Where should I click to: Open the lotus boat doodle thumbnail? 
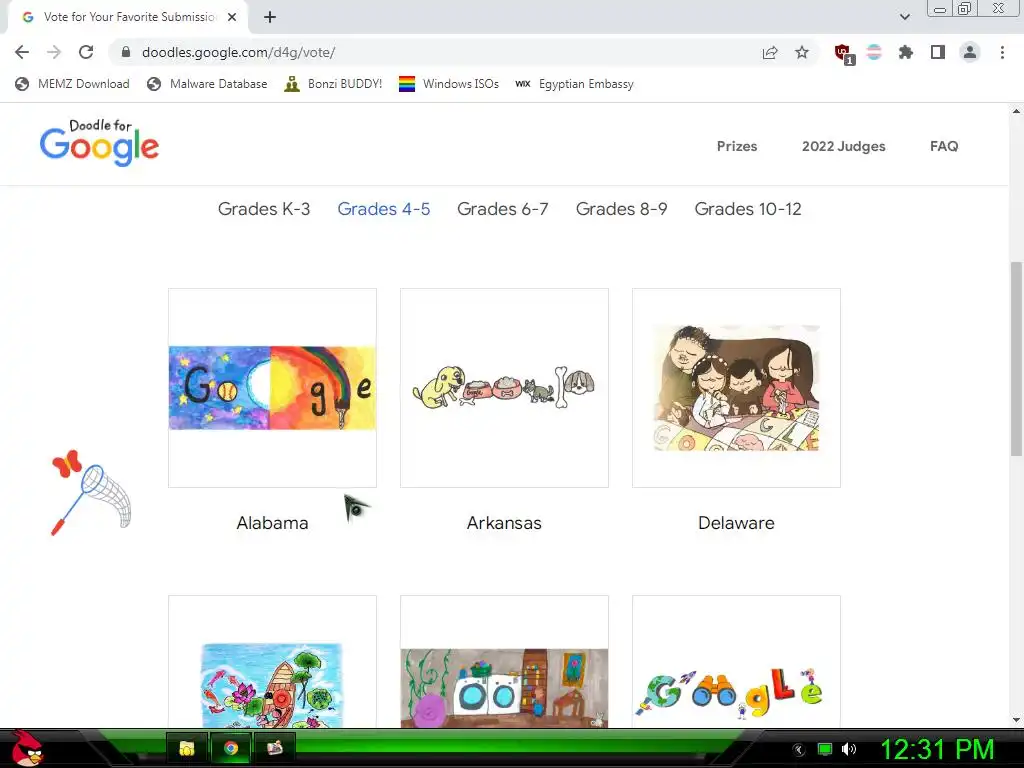[x=272, y=661]
